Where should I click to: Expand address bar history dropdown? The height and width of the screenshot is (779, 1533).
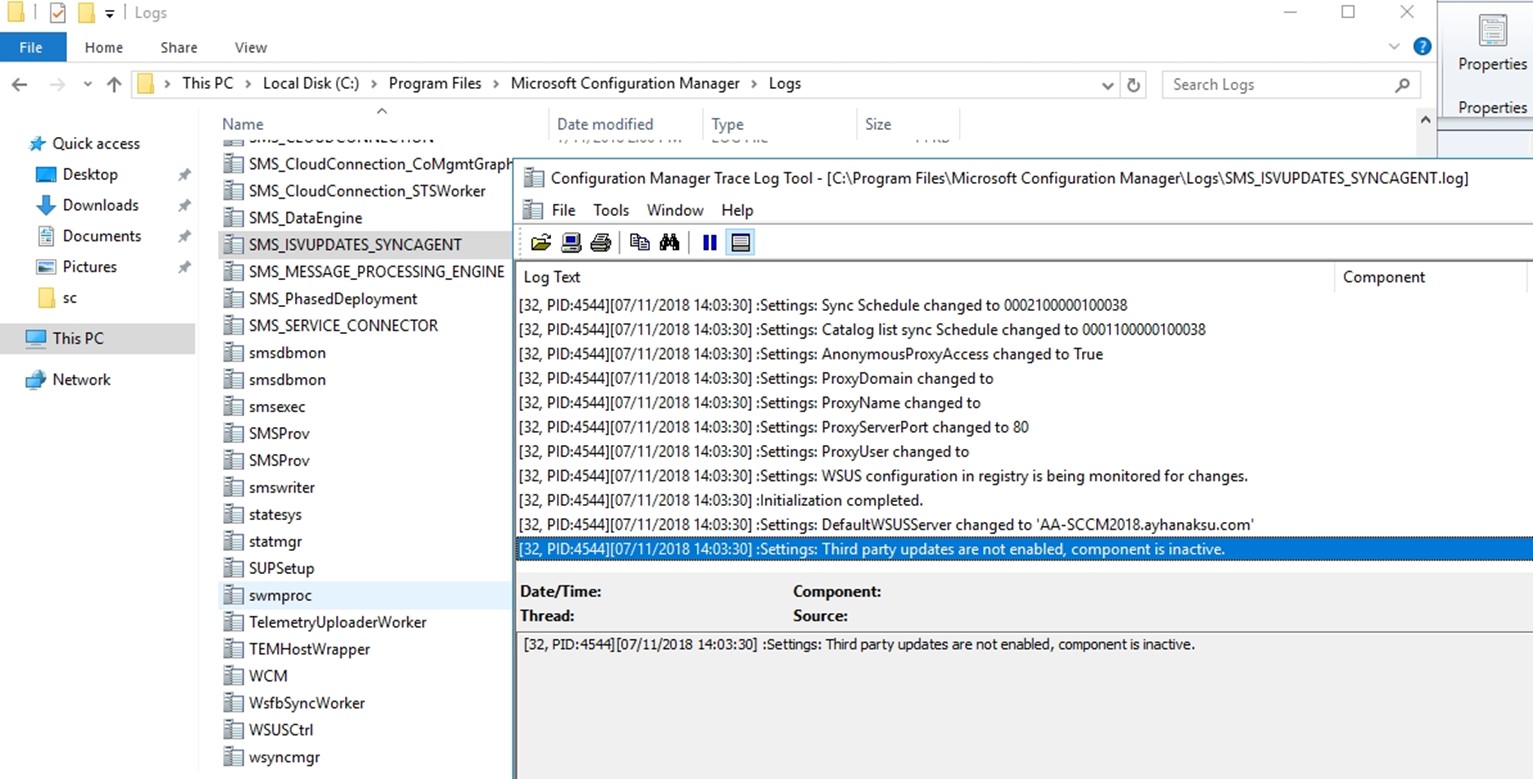click(1107, 85)
